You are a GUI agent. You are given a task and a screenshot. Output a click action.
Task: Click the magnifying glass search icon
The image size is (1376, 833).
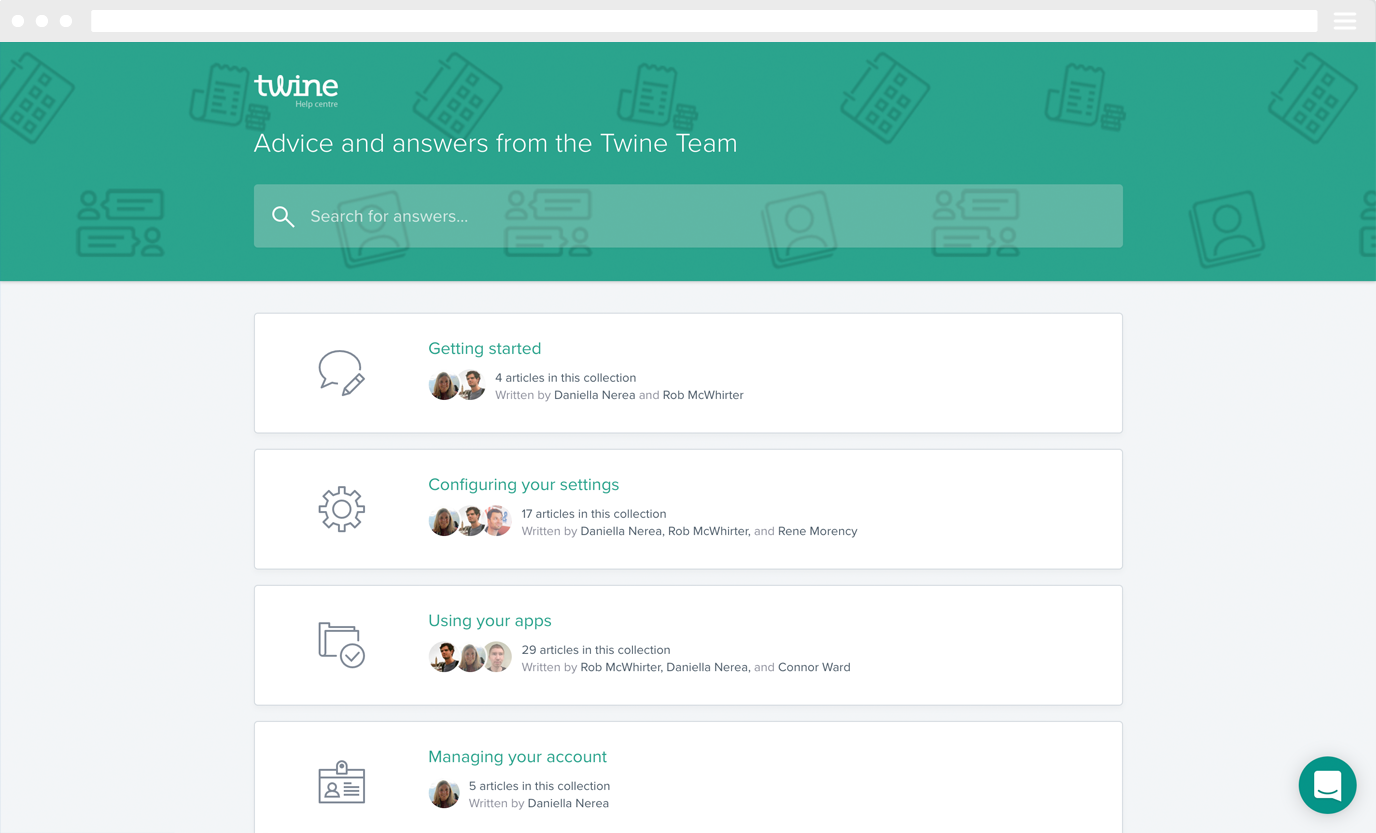pyautogui.click(x=283, y=216)
